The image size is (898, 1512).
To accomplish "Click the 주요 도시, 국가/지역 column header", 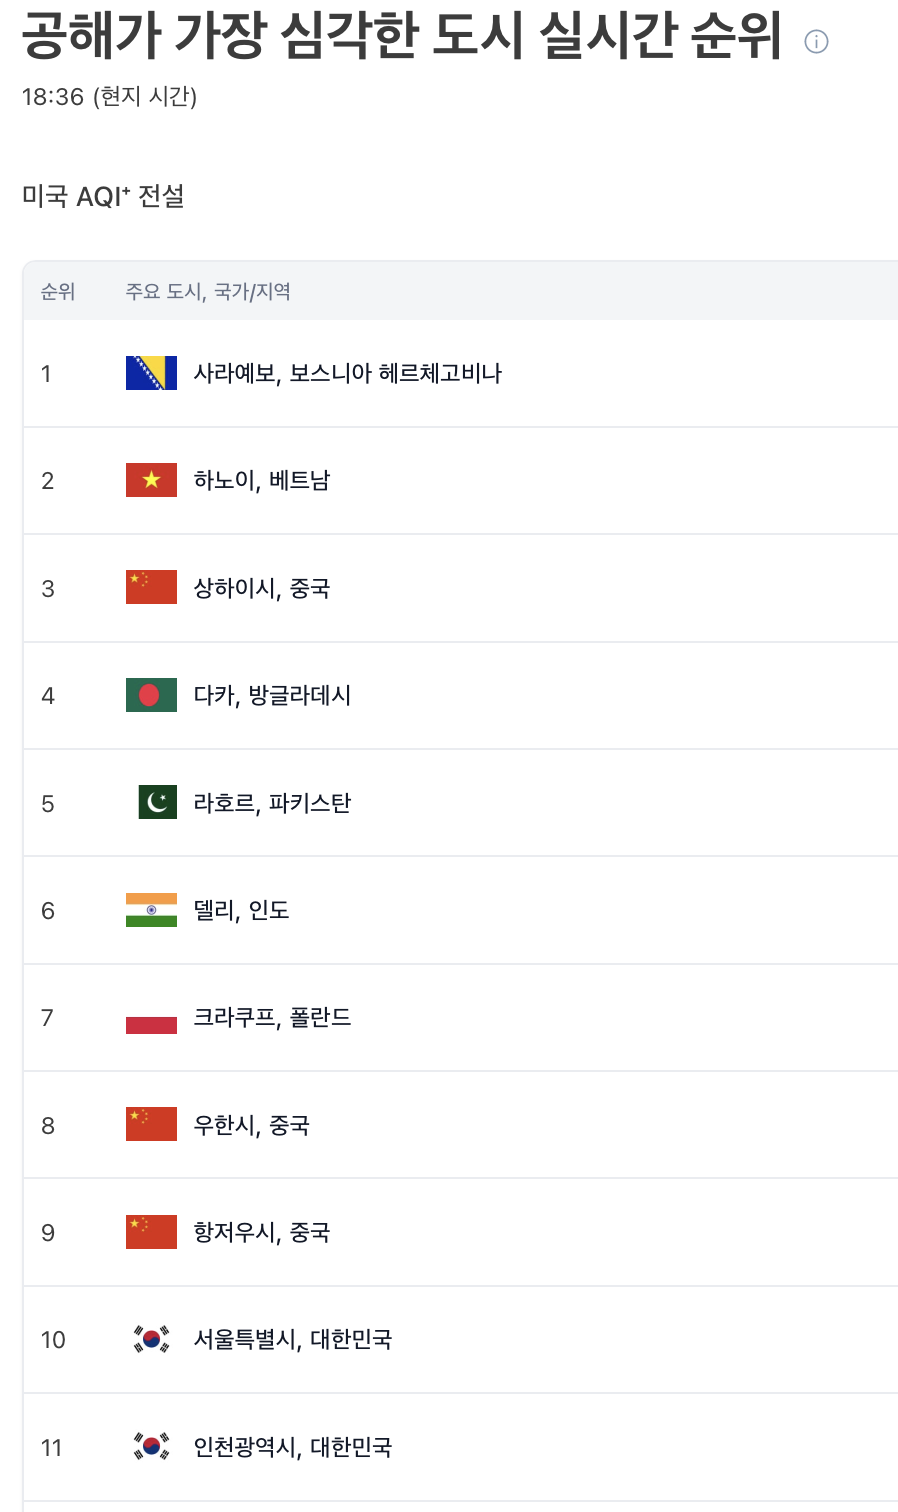I will coord(208,291).
